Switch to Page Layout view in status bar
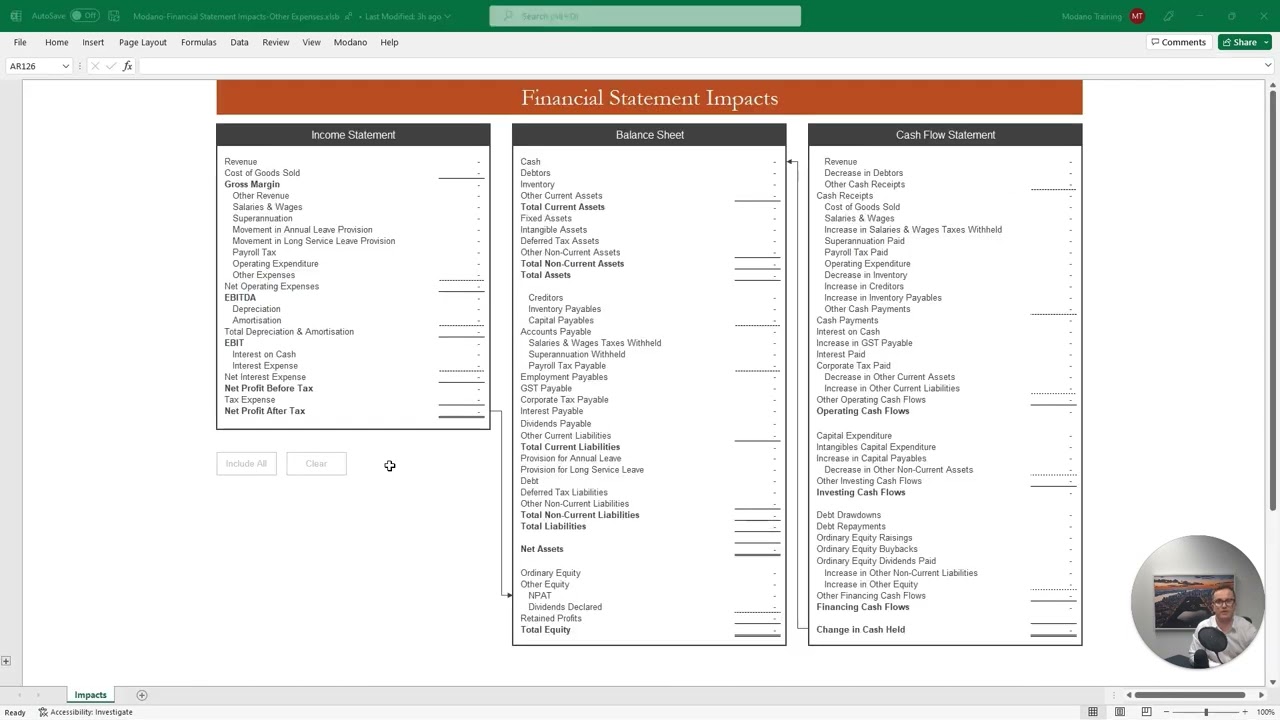This screenshot has height=720, width=1280. (1120, 712)
